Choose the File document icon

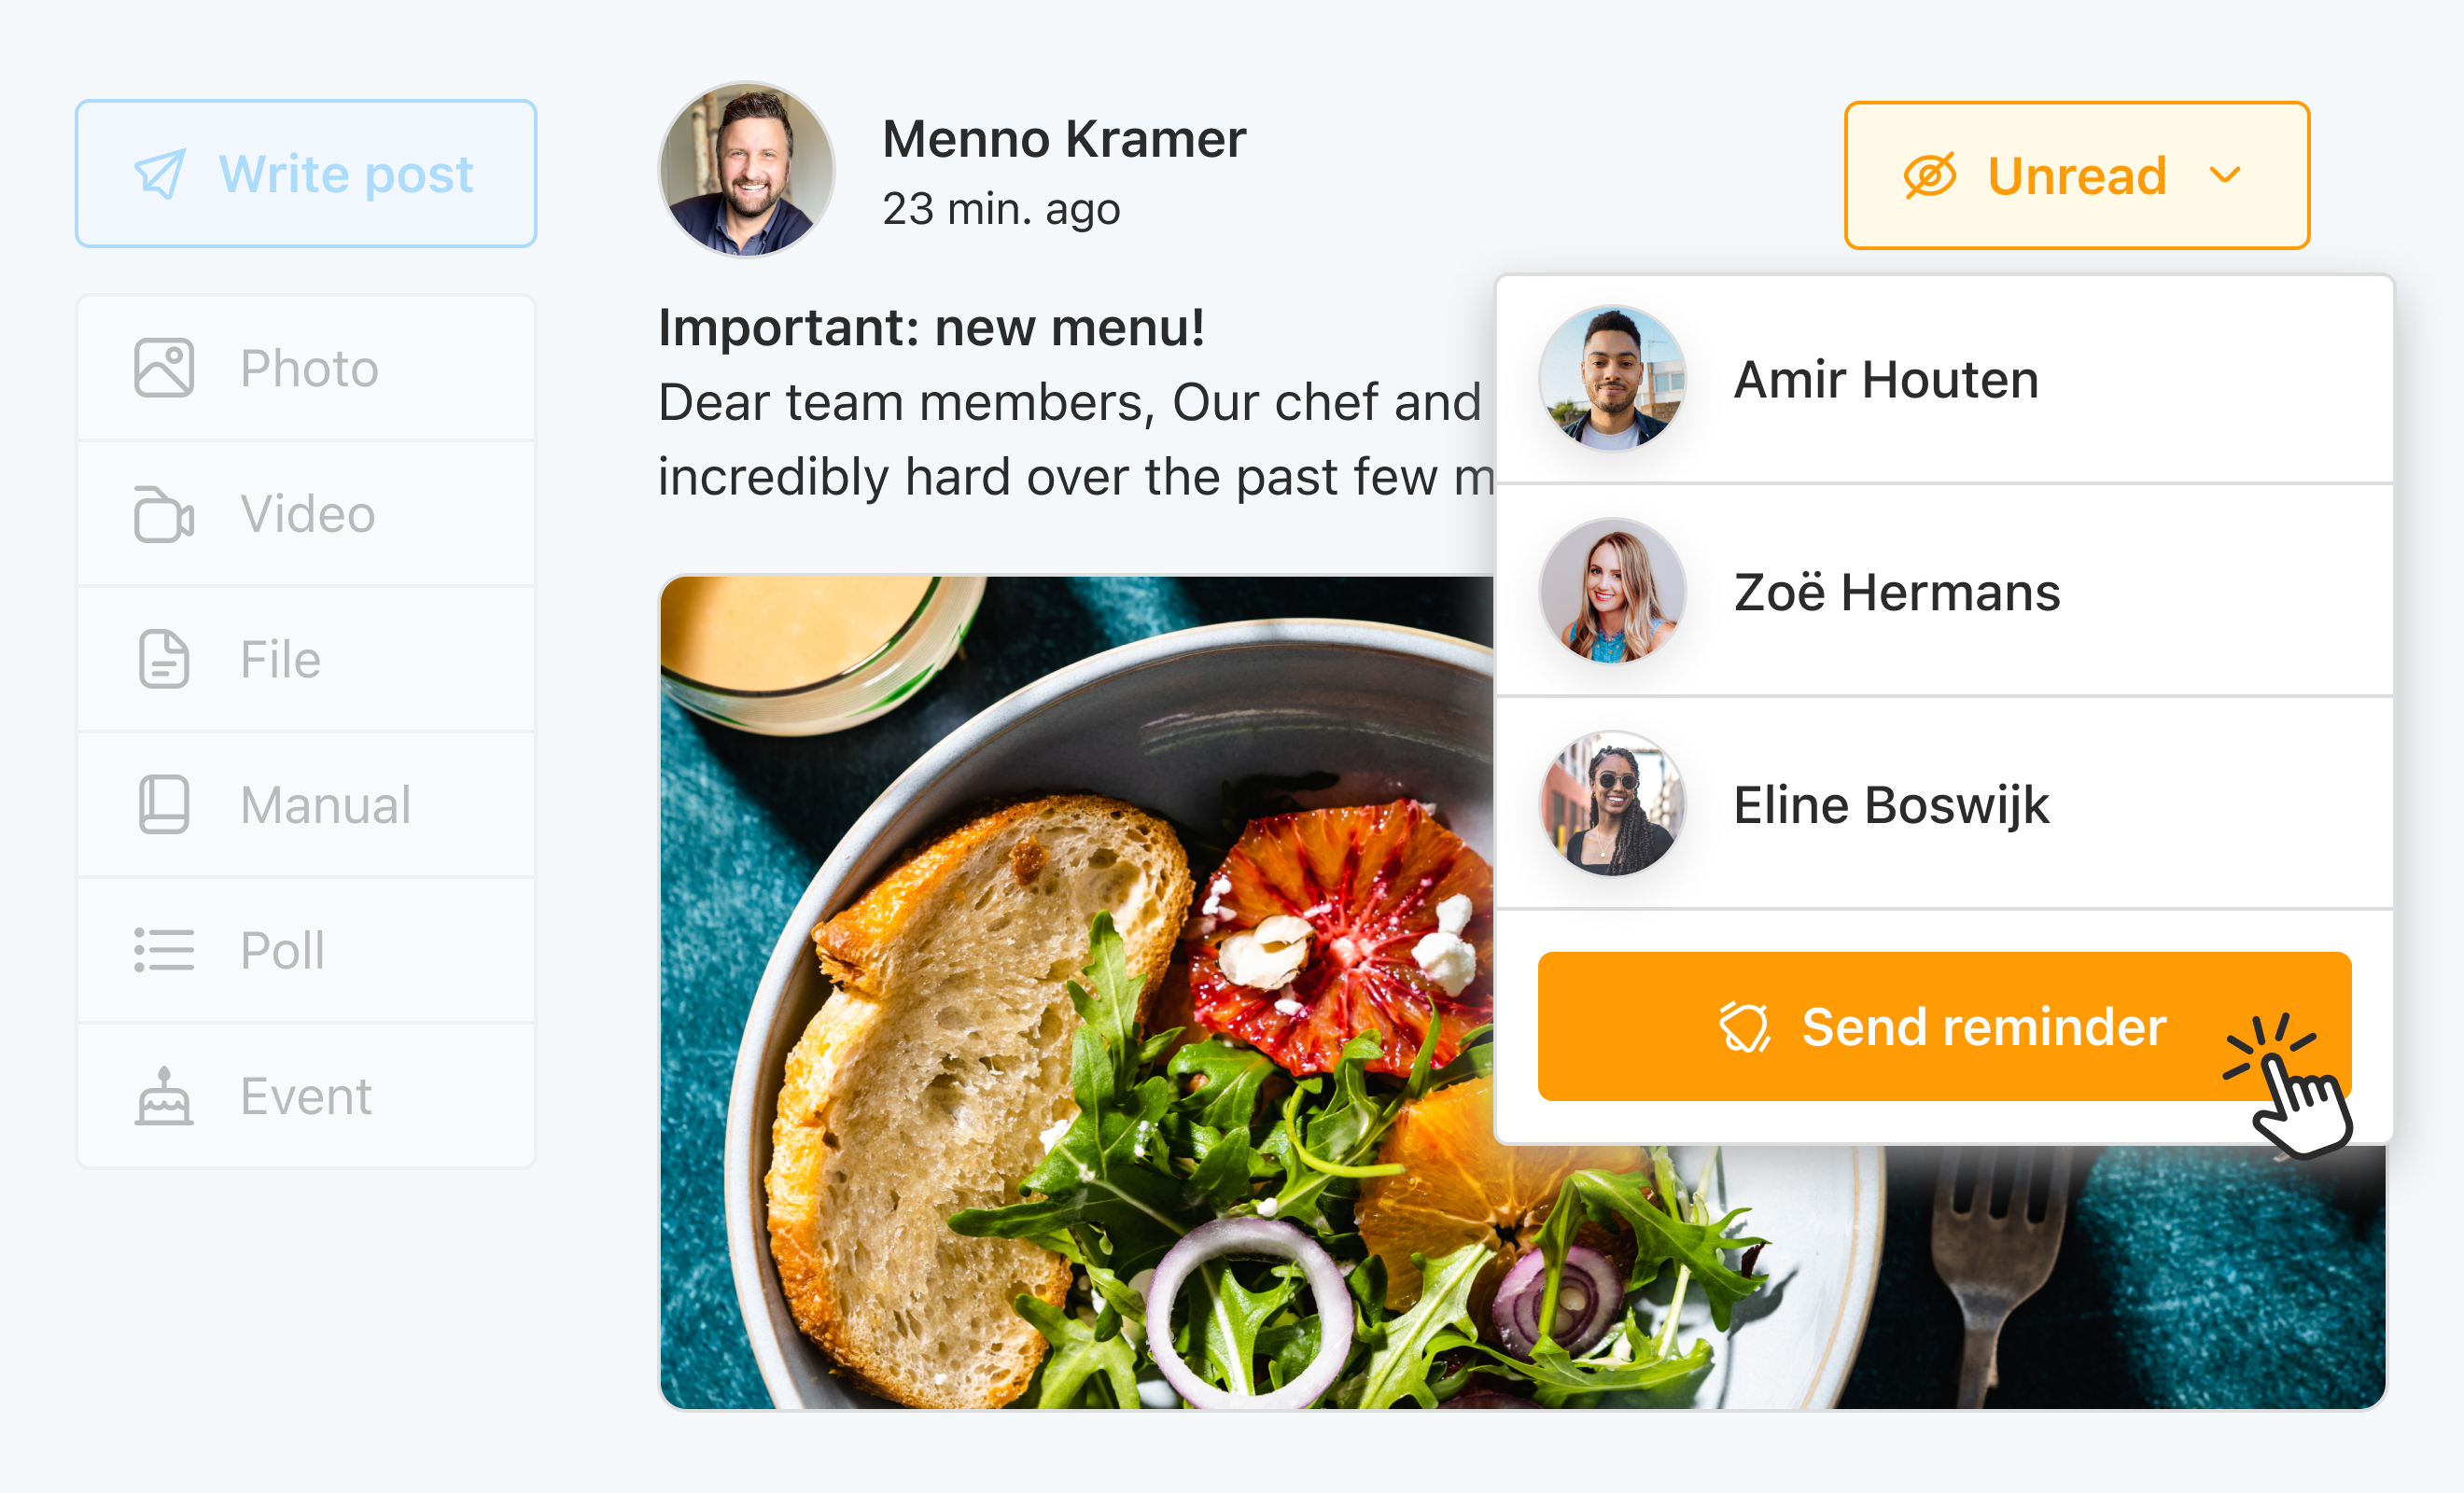coord(164,659)
